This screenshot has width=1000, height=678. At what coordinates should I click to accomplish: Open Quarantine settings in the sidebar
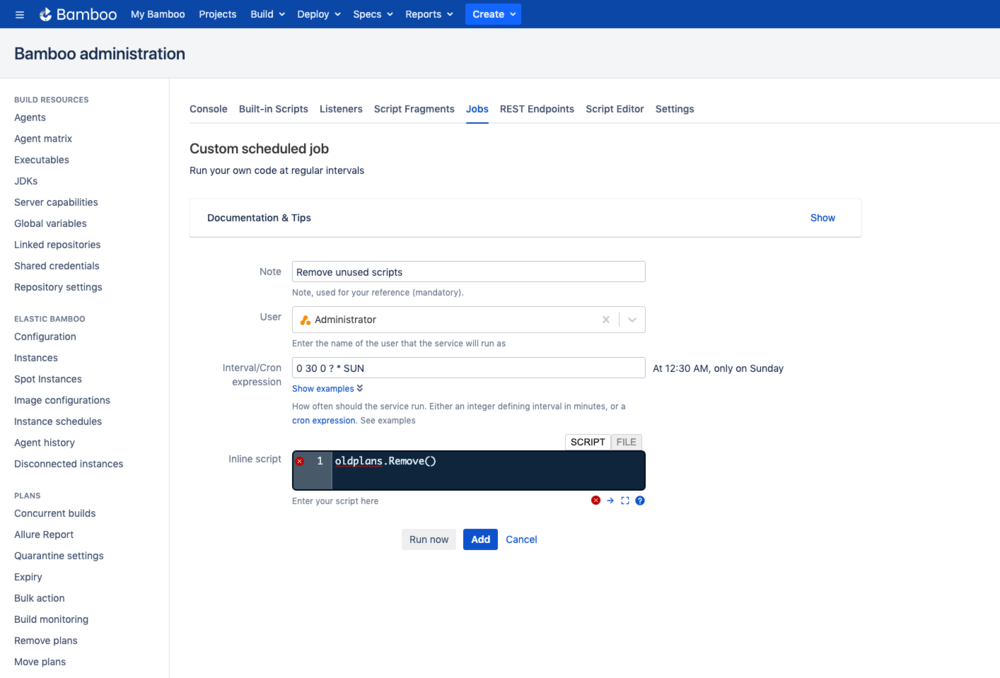59,556
